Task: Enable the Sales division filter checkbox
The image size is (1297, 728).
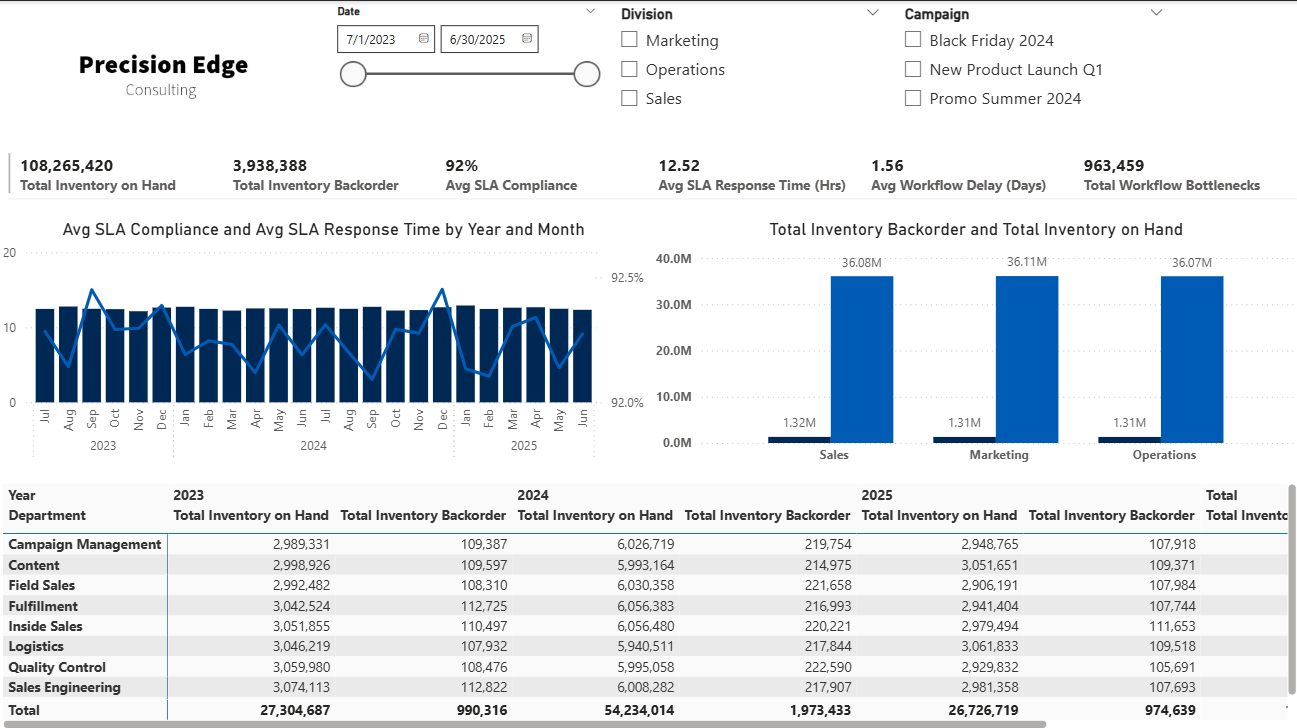Action: click(629, 98)
